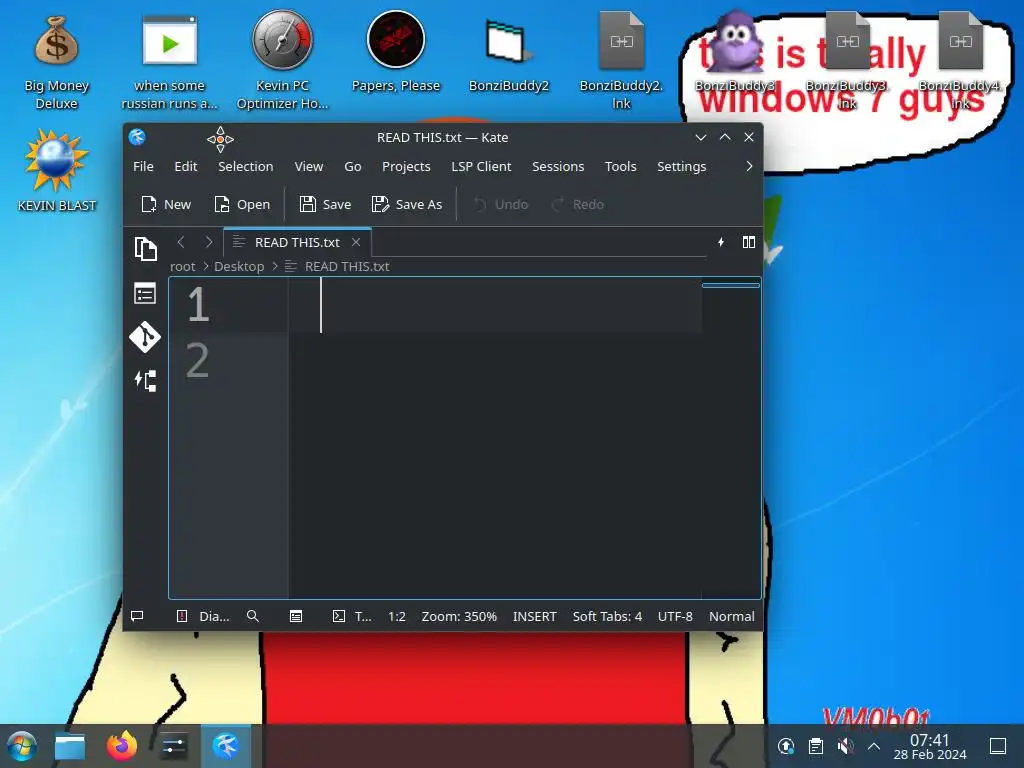The image size is (1024, 768).
Task: Click the READ THIS.txt breadcrumb segment
Action: tap(347, 266)
